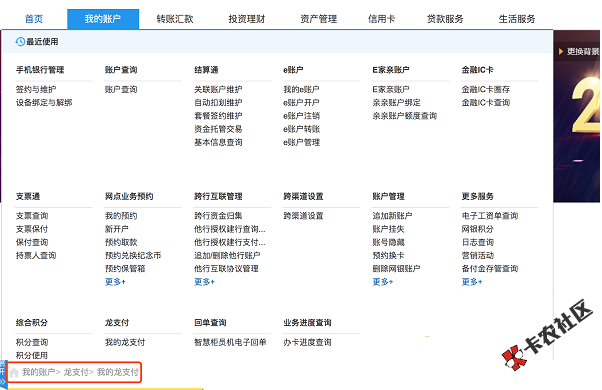Open 亲亲账户额度查询 link
602x390 pixels.
[405, 116]
